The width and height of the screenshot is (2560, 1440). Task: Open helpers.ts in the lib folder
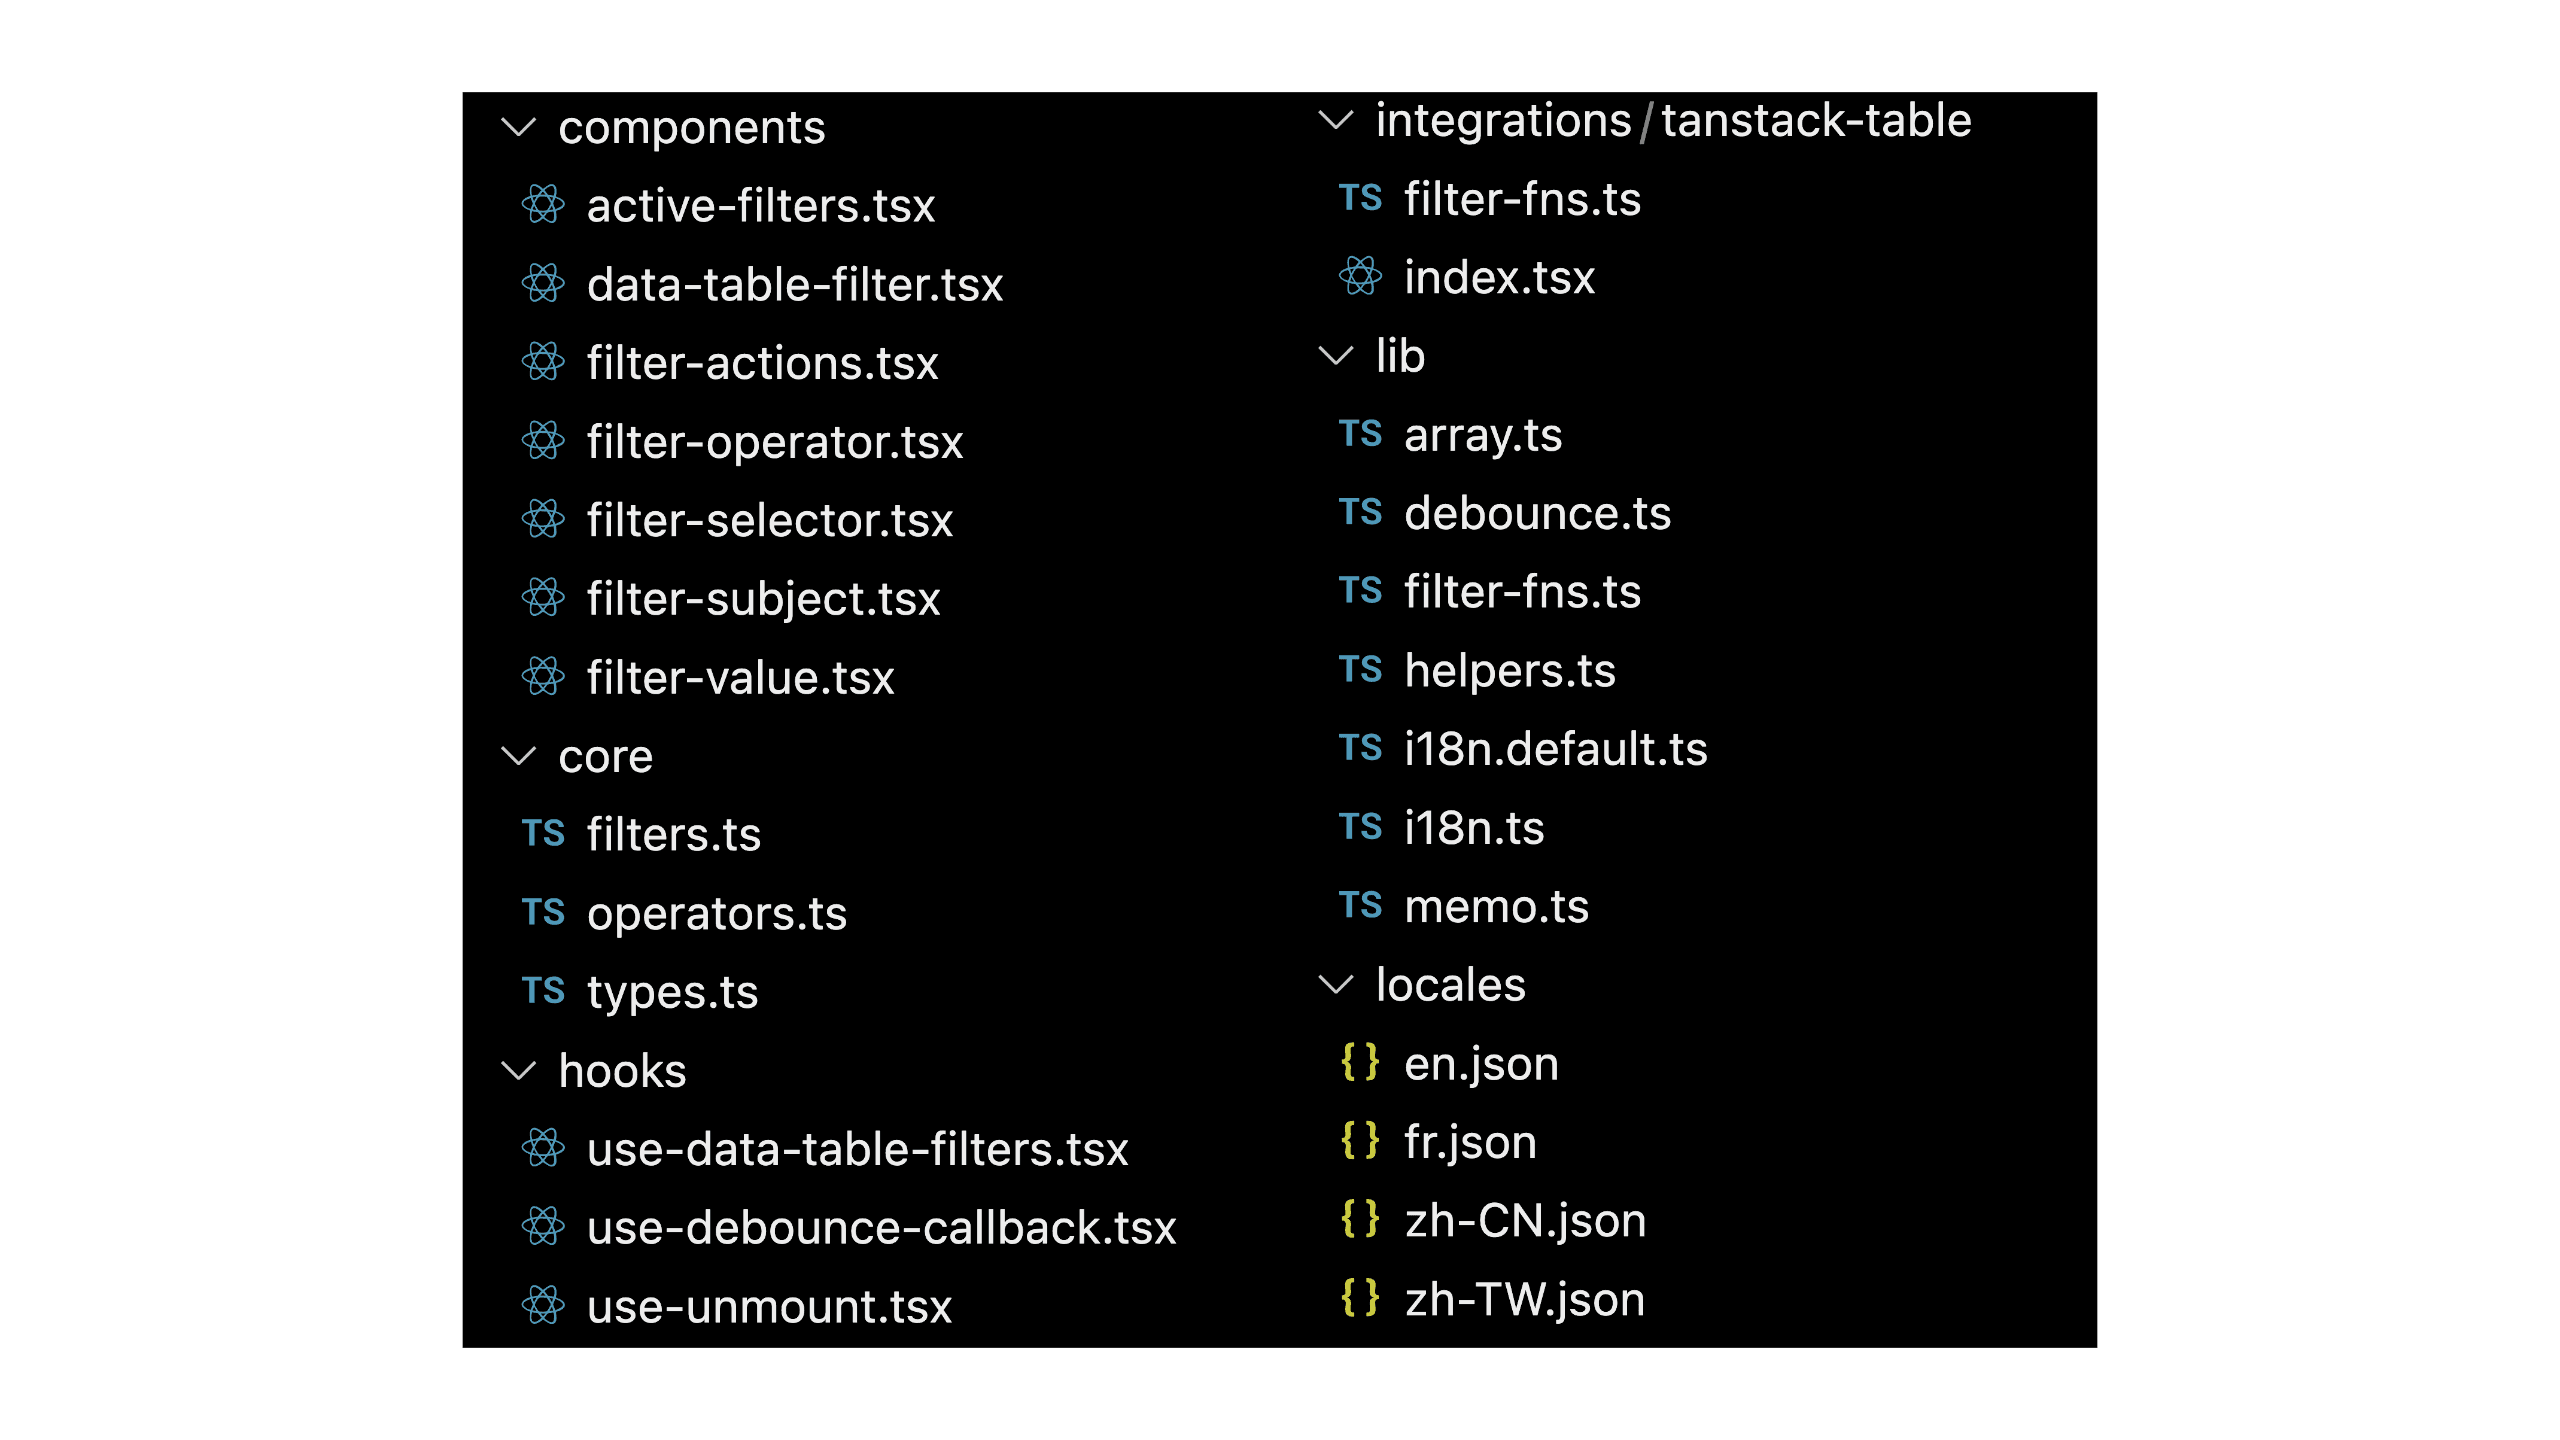[1509, 670]
